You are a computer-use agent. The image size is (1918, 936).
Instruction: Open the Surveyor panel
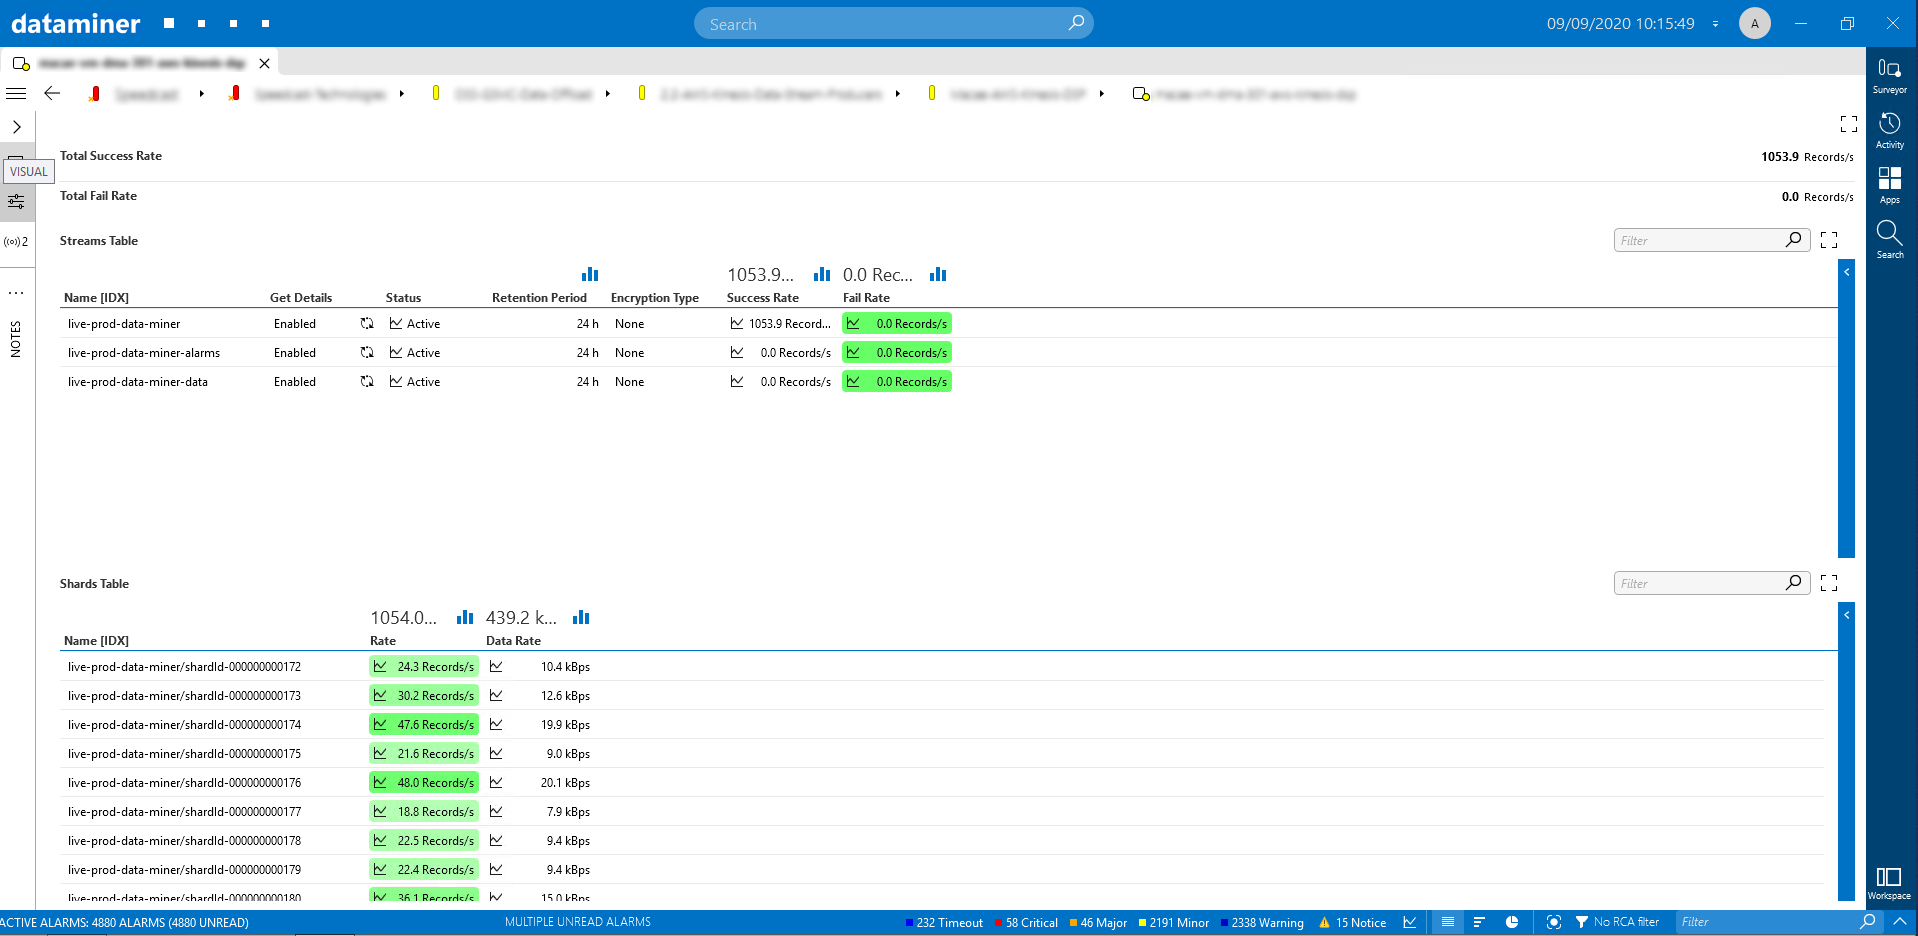tap(1889, 75)
